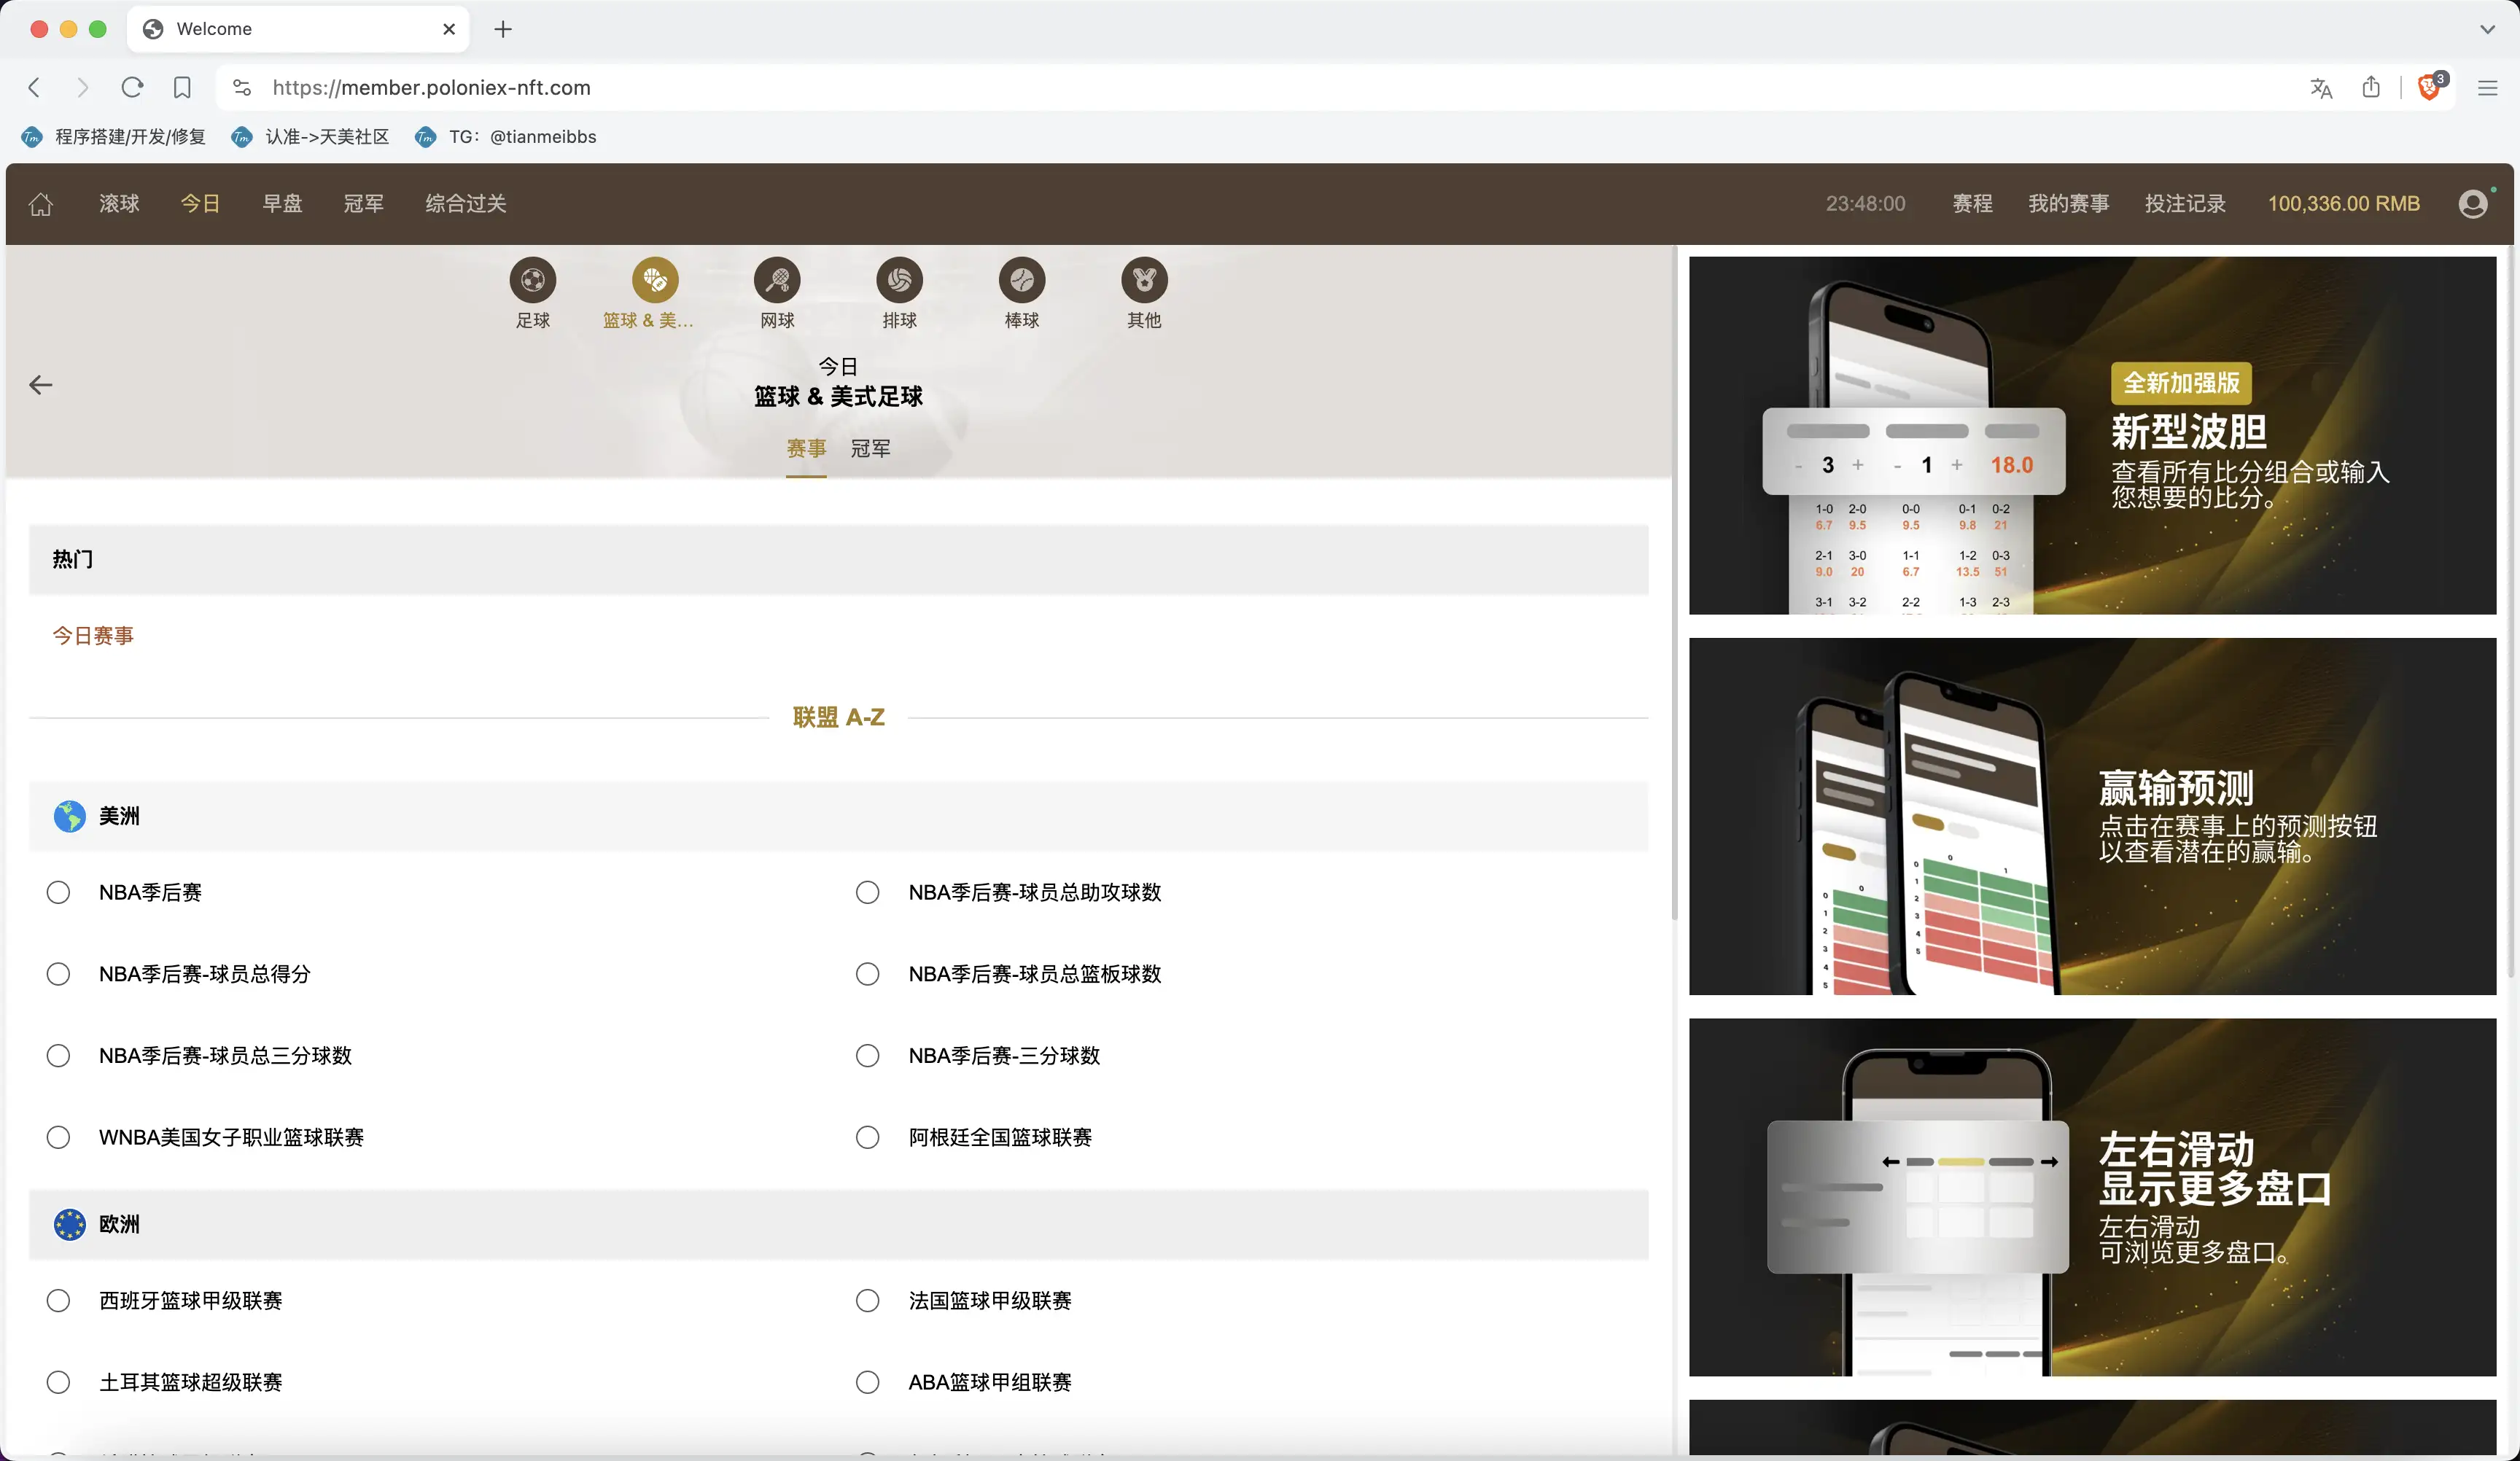Select the 排球 (volleyball) sport icon
The image size is (2520, 1461).
tap(899, 280)
